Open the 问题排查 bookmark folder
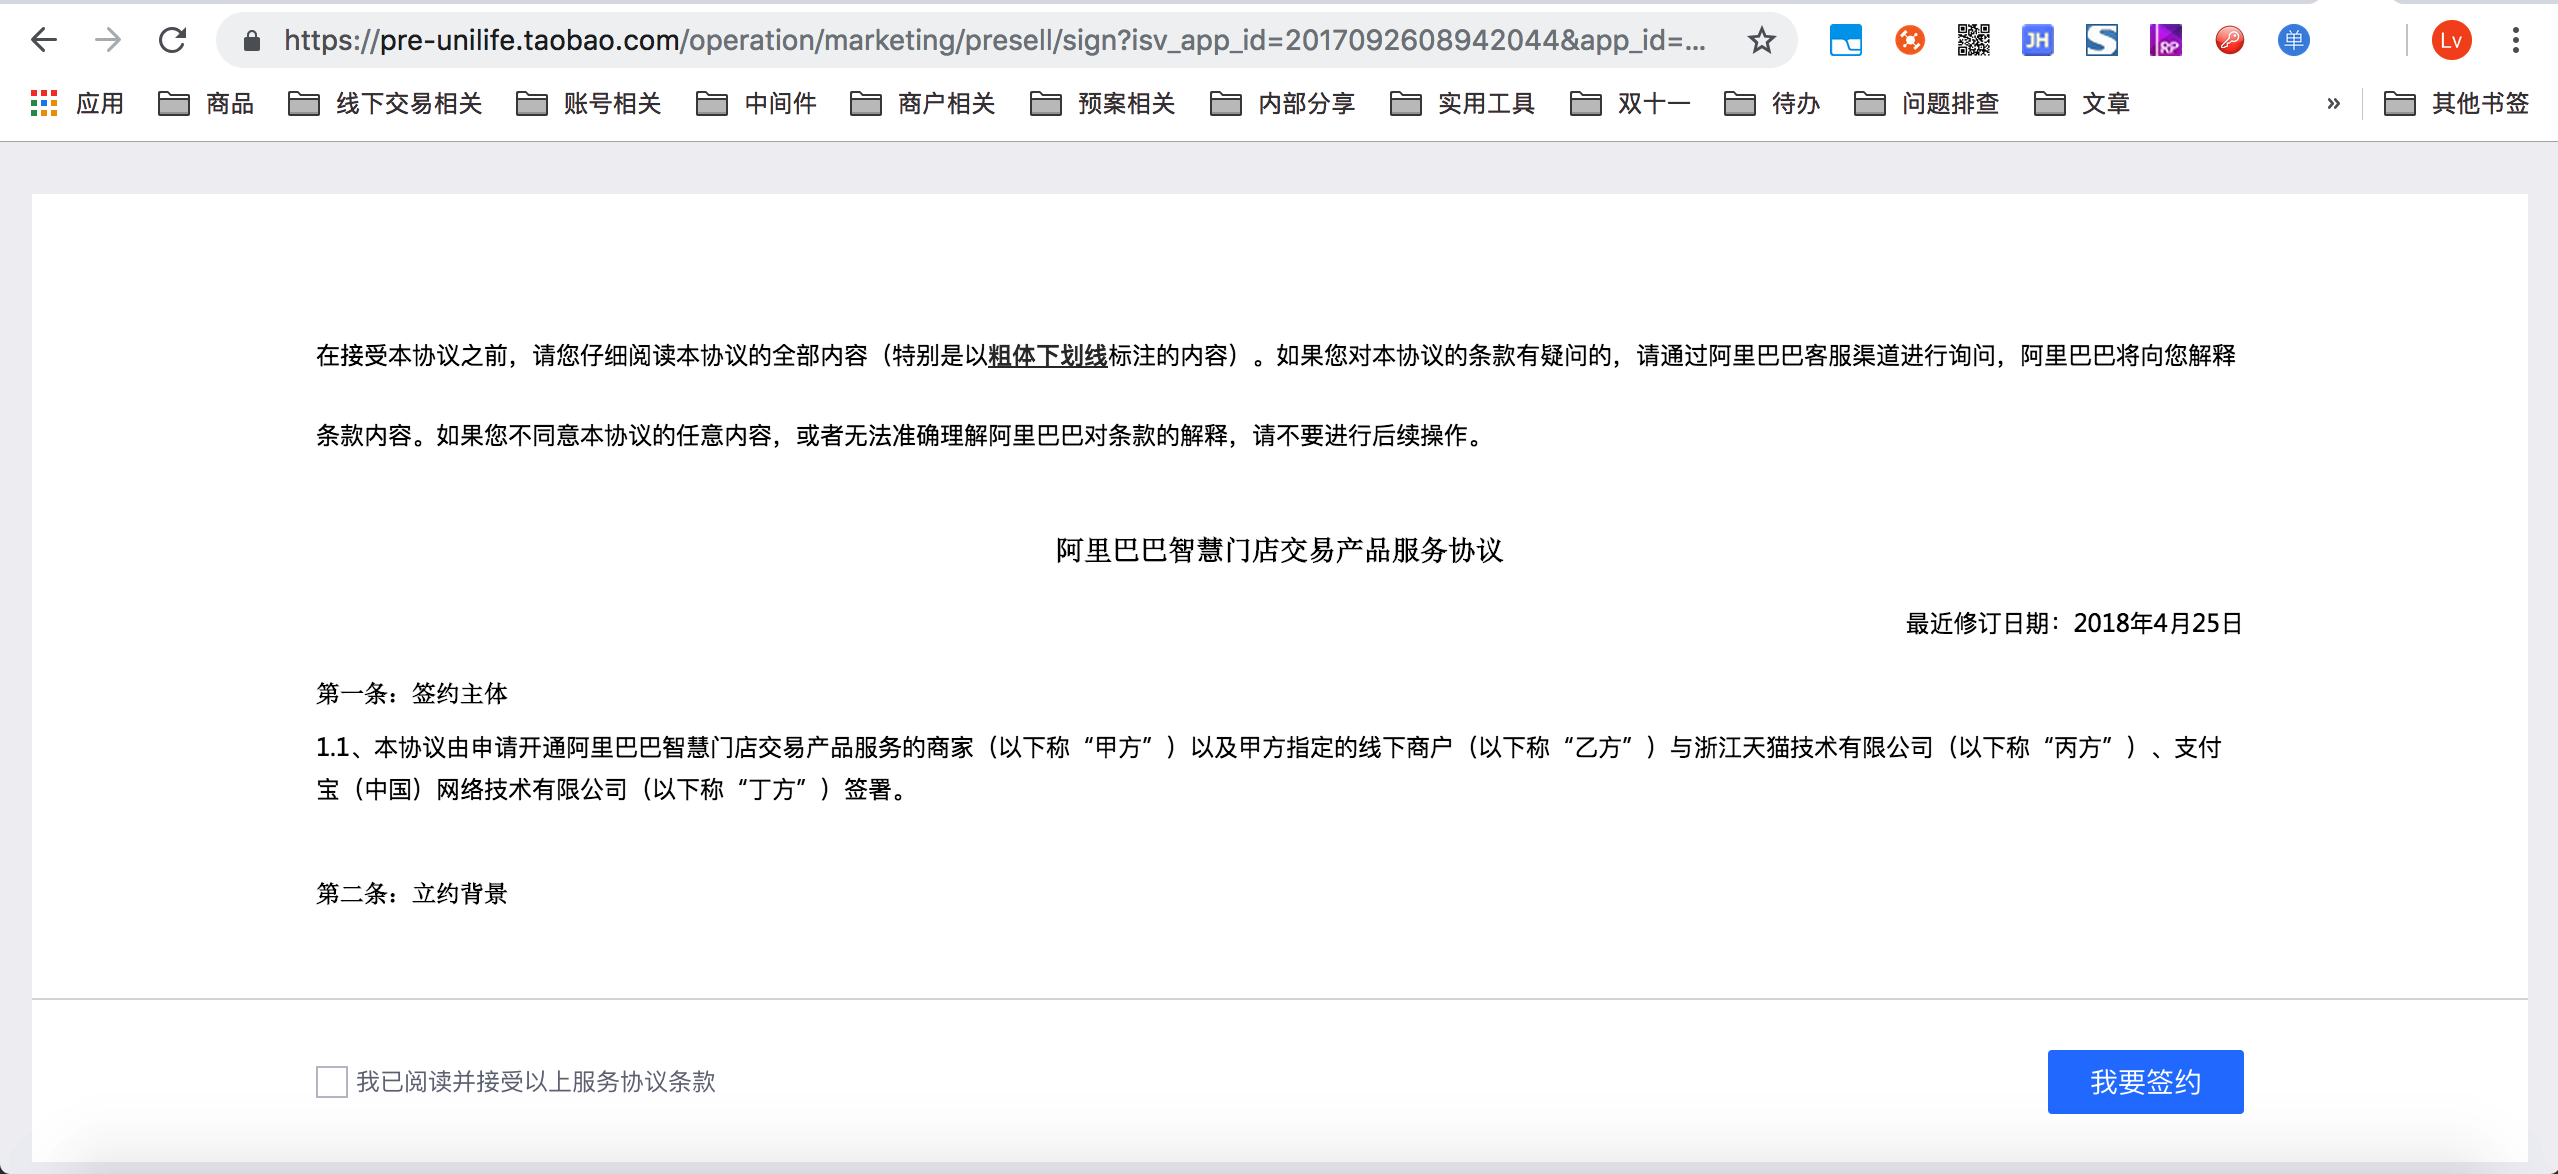2558x1174 pixels. coord(1926,103)
